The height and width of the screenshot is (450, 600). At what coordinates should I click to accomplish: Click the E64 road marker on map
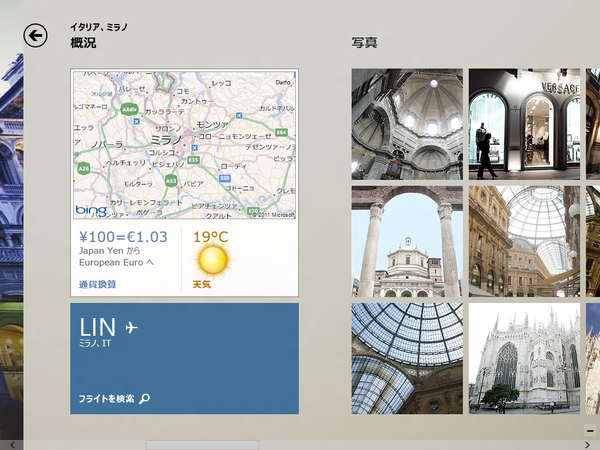[281, 132]
